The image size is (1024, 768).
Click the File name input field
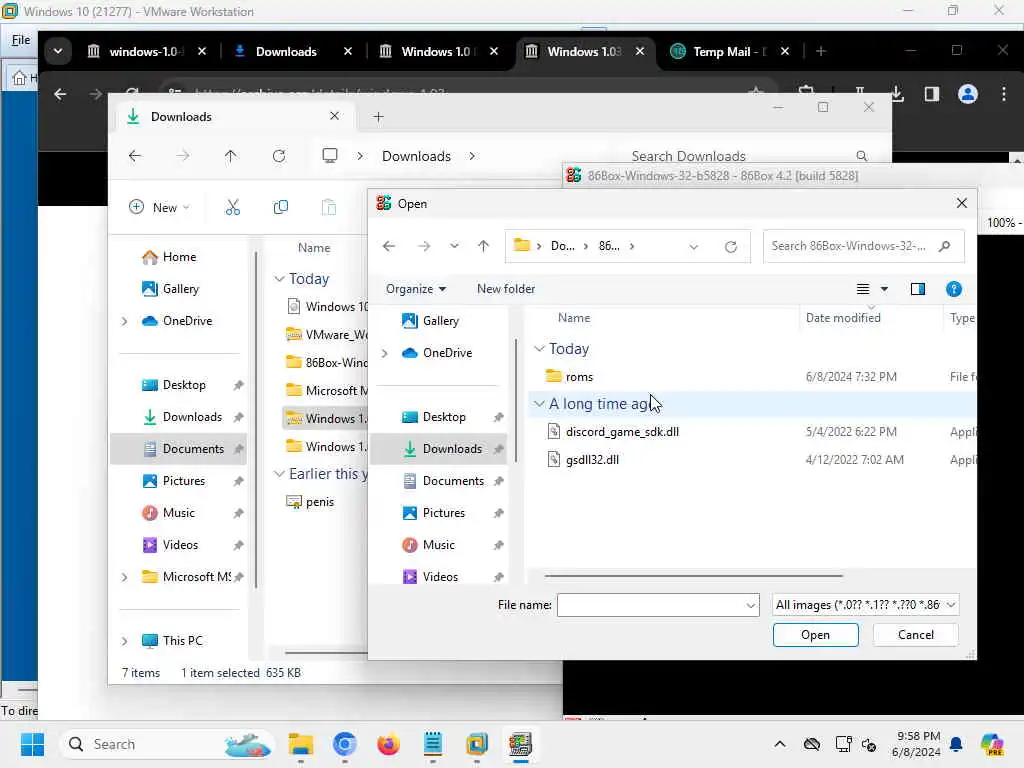click(651, 605)
